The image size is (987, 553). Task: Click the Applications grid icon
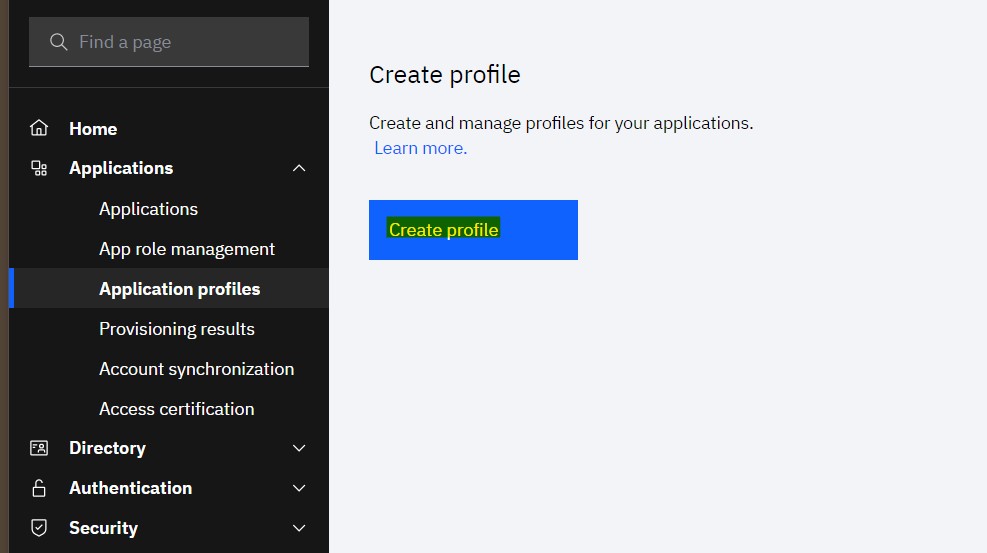[x=39, y=169]
